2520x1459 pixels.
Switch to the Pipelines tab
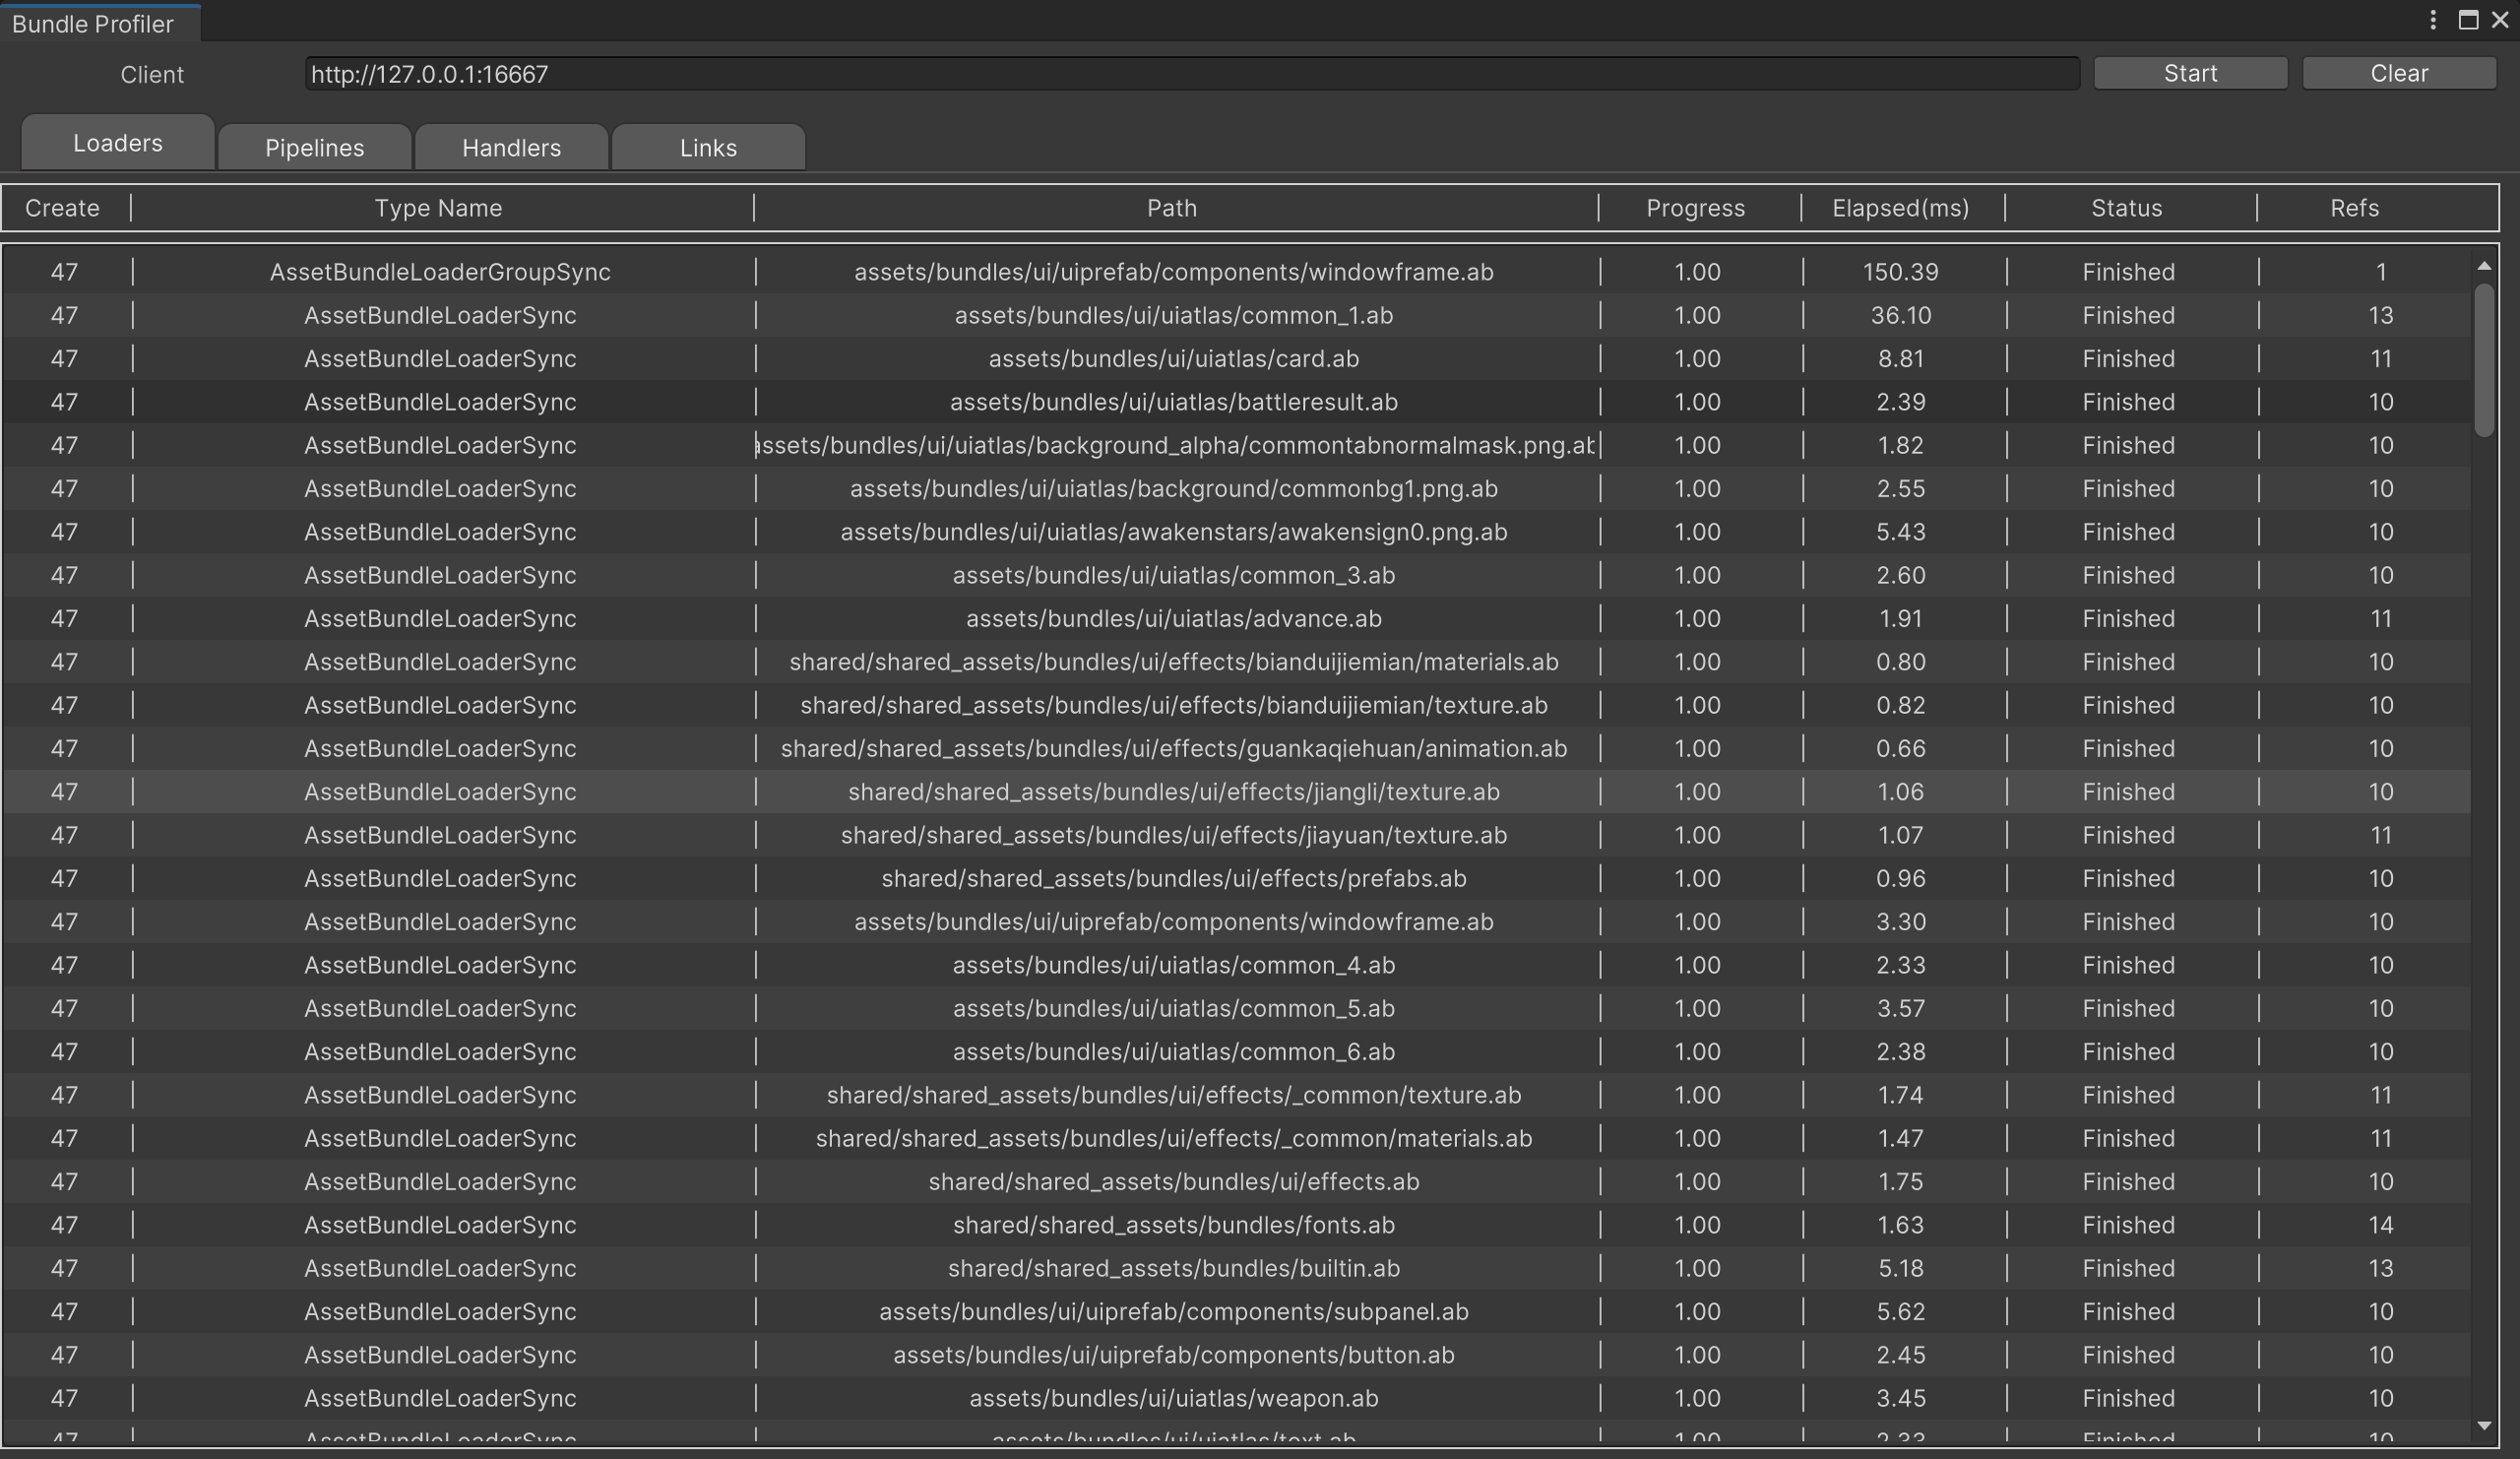314,148
